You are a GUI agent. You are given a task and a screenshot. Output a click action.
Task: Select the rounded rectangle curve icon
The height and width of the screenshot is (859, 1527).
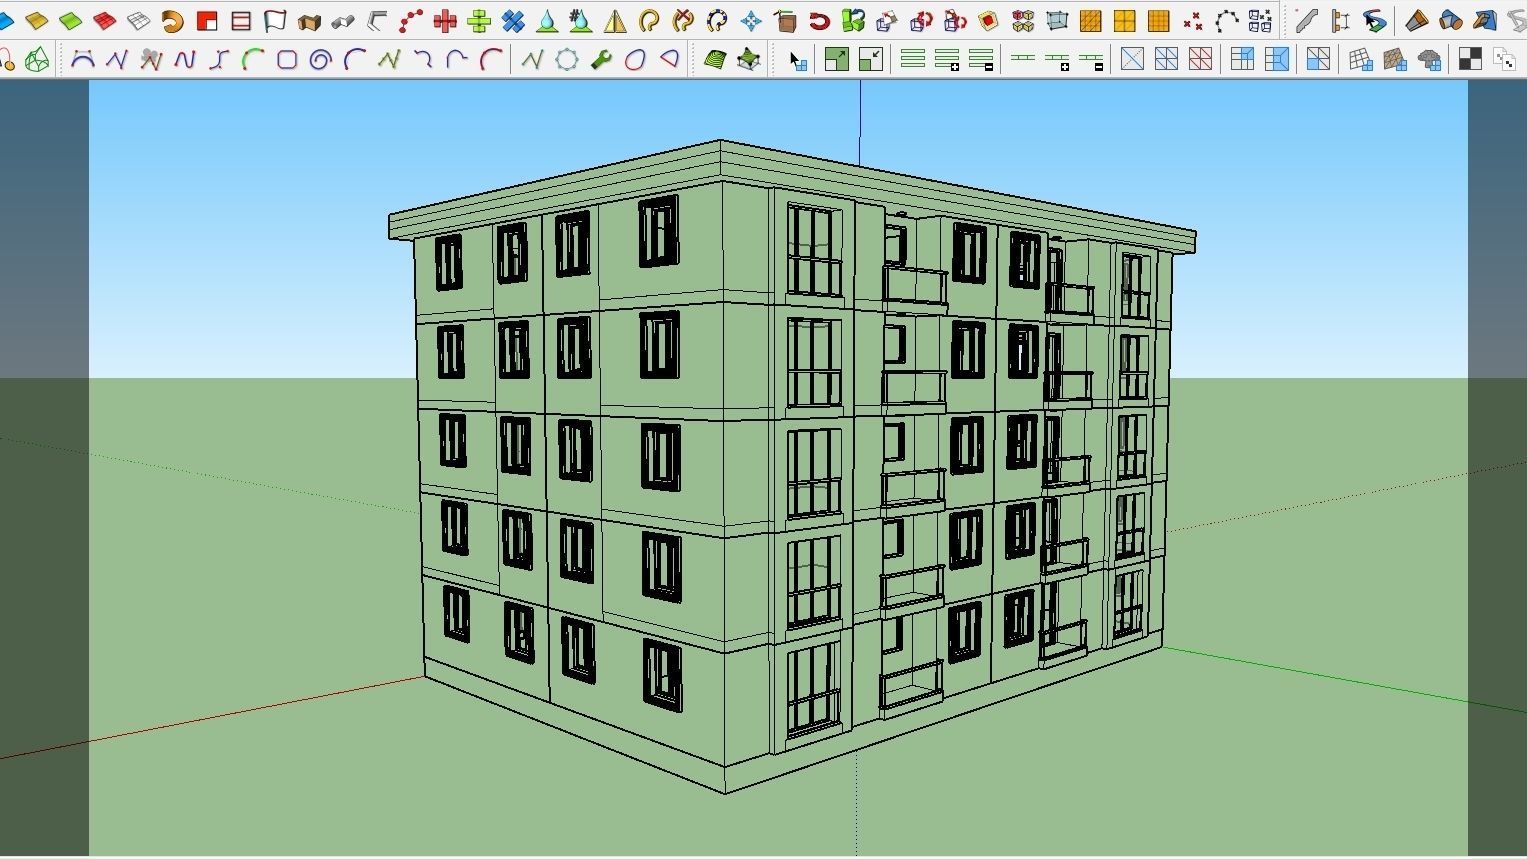[287, 60]
